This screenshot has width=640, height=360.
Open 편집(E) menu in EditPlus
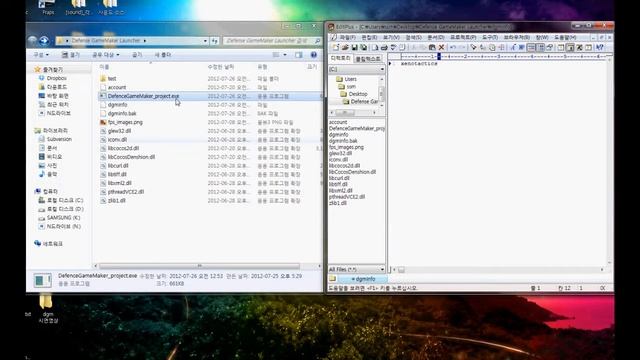tap(369, 38)
